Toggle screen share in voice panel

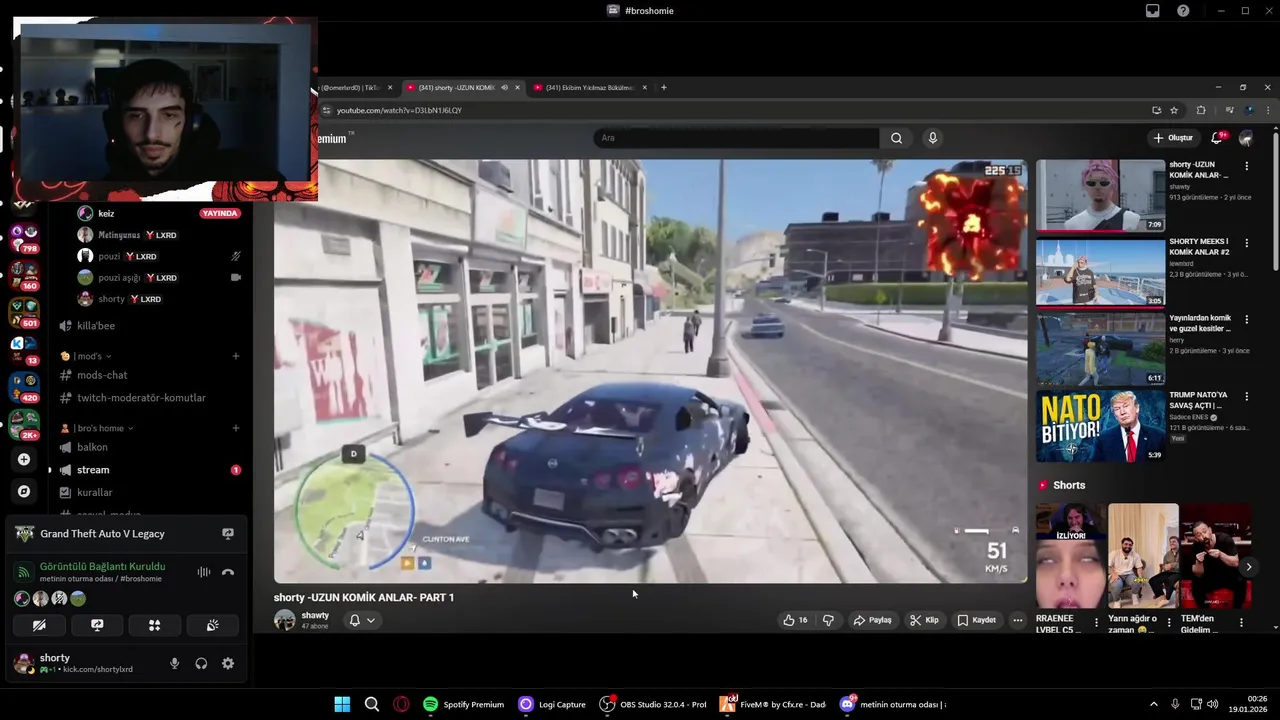[97, 625]
